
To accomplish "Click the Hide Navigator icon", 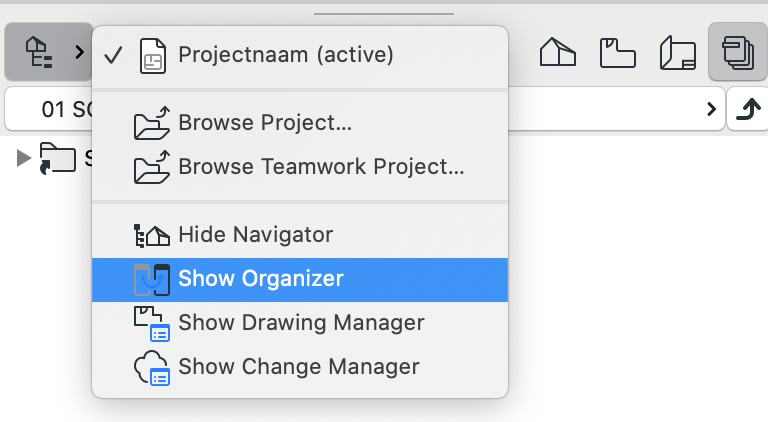I will (152, 235).
